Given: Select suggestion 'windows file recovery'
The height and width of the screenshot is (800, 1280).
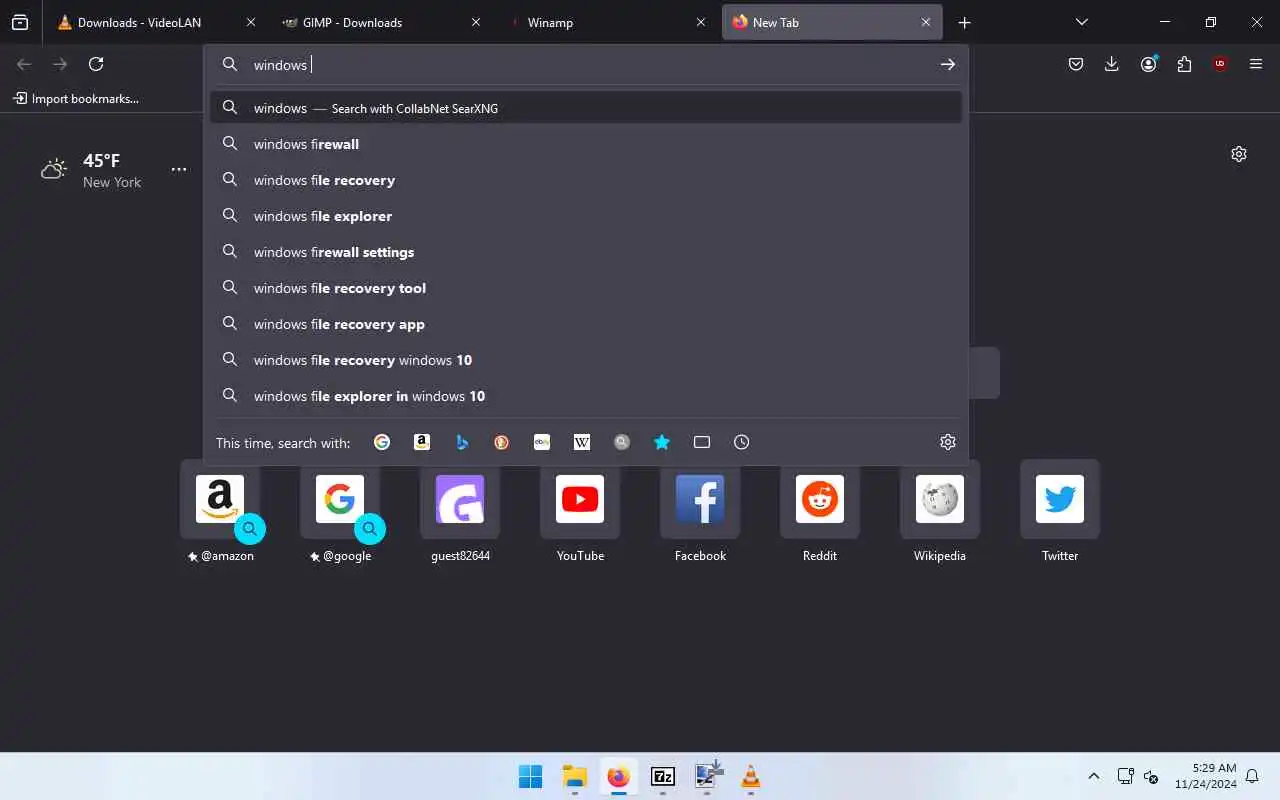Looking at the screenshot, I should click(586, 180).
